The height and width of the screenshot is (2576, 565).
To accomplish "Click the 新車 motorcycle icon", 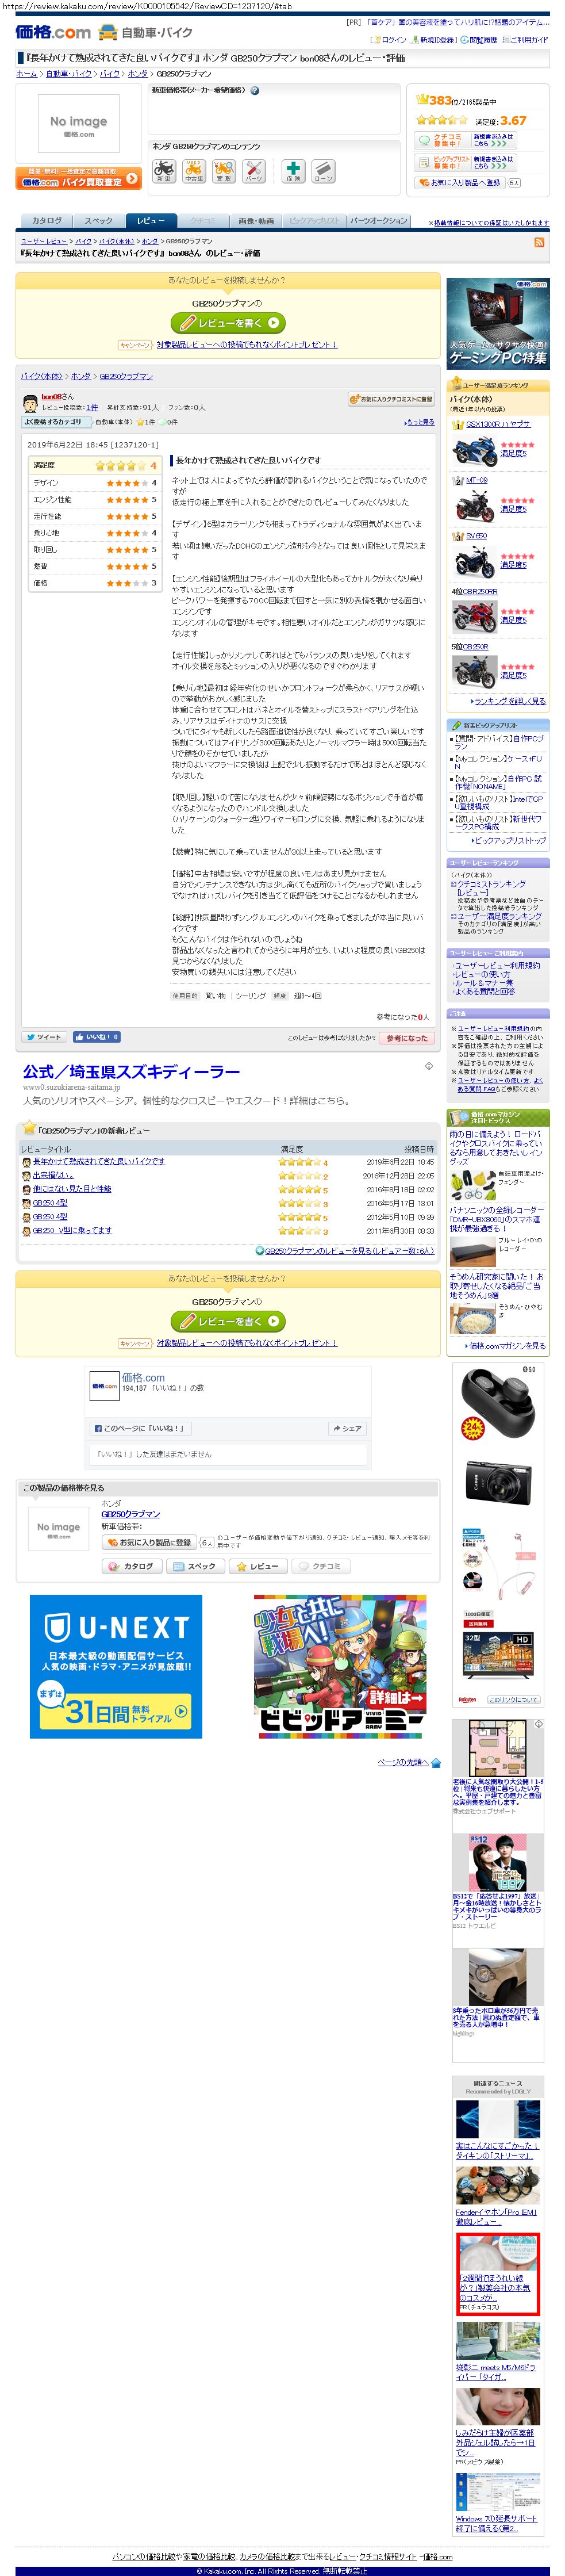I will [164, 171].
